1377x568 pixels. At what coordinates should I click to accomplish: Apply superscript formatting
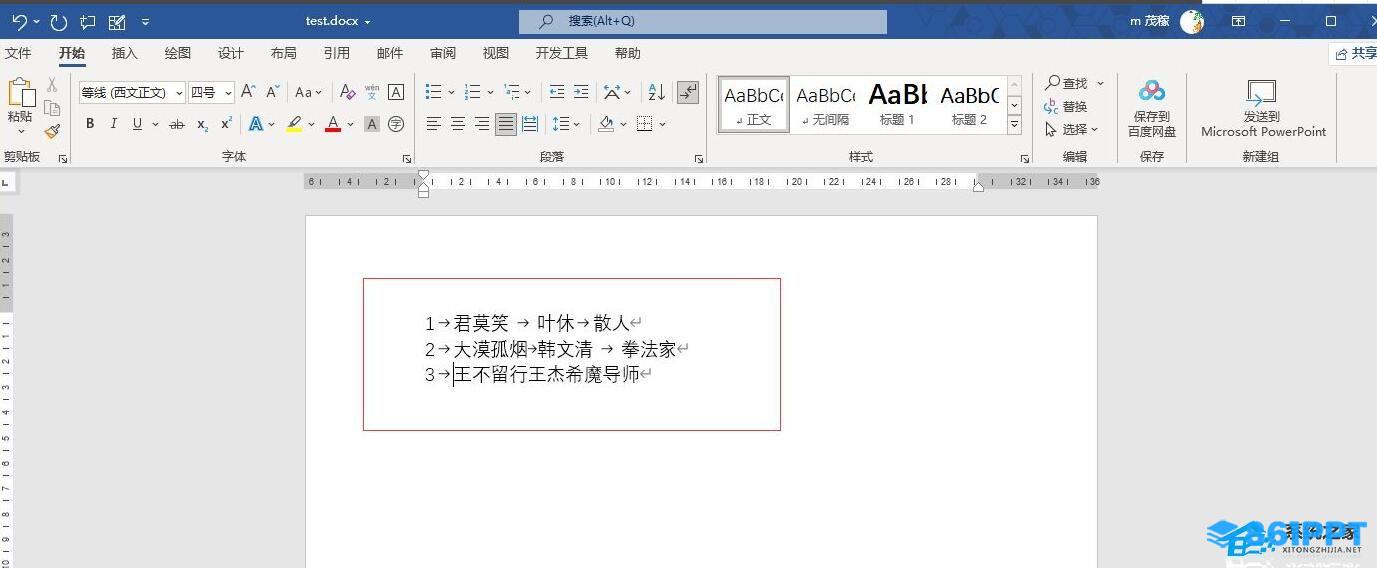click(226, 124)
